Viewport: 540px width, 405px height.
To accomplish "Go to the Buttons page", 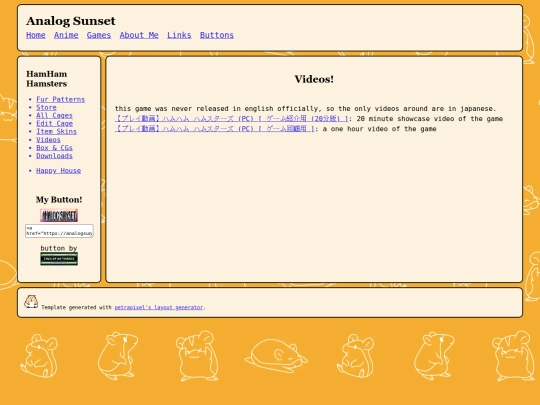I will click(217, 35).
